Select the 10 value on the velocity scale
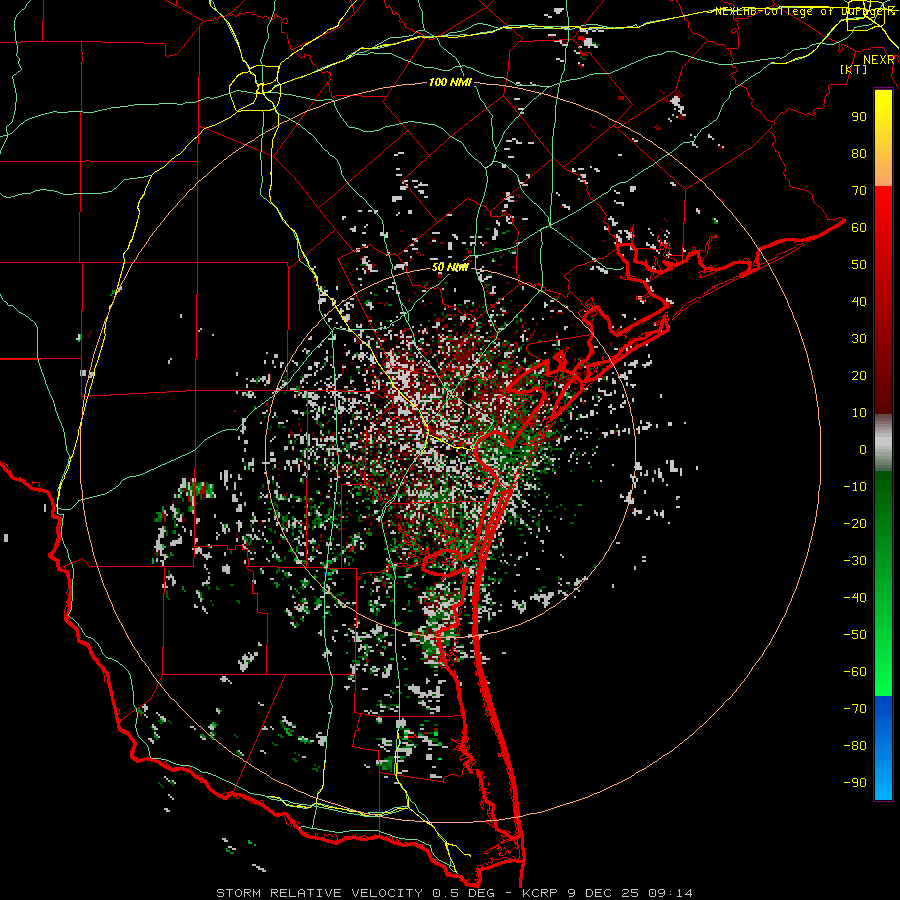900x900 pixels. (859, 413)
